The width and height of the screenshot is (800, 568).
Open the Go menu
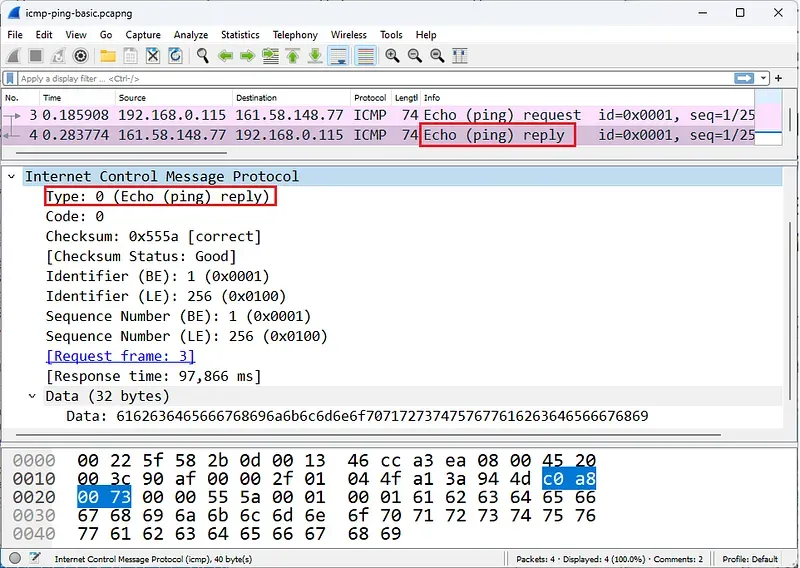106,35
